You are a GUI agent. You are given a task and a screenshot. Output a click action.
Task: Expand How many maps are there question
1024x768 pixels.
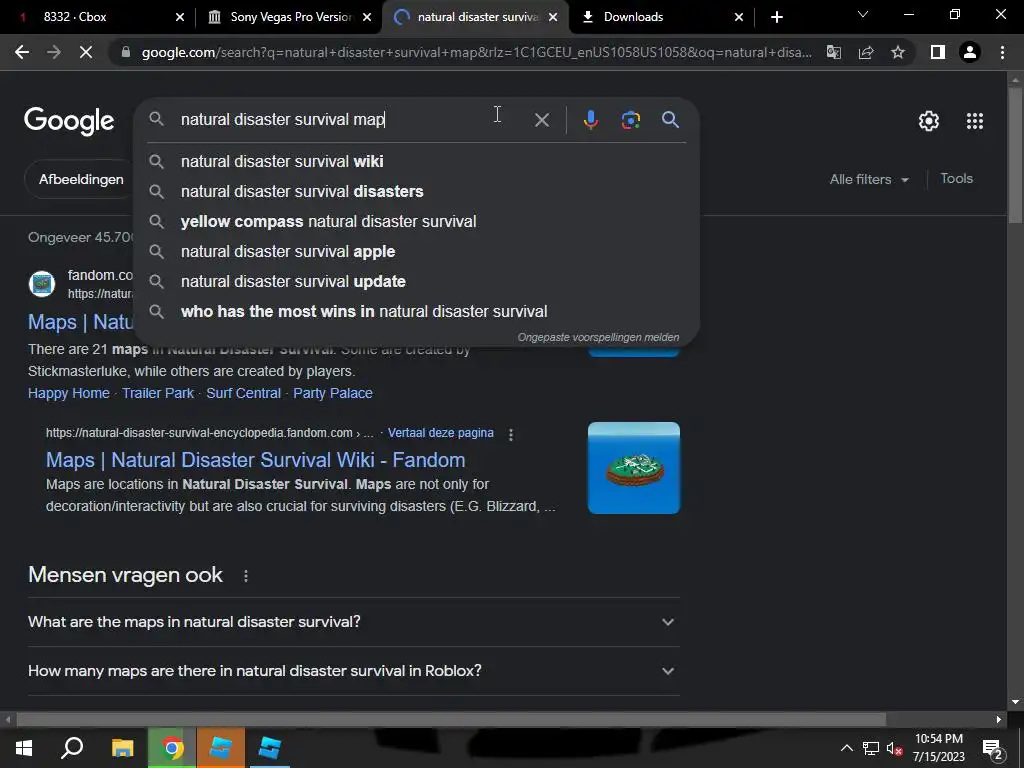point(353,671)
